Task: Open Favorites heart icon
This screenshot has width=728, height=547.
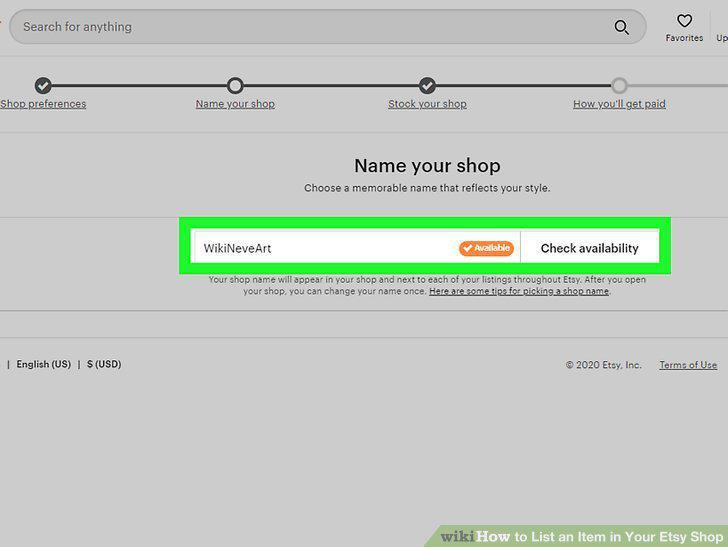Action: [x=684, y=20]
